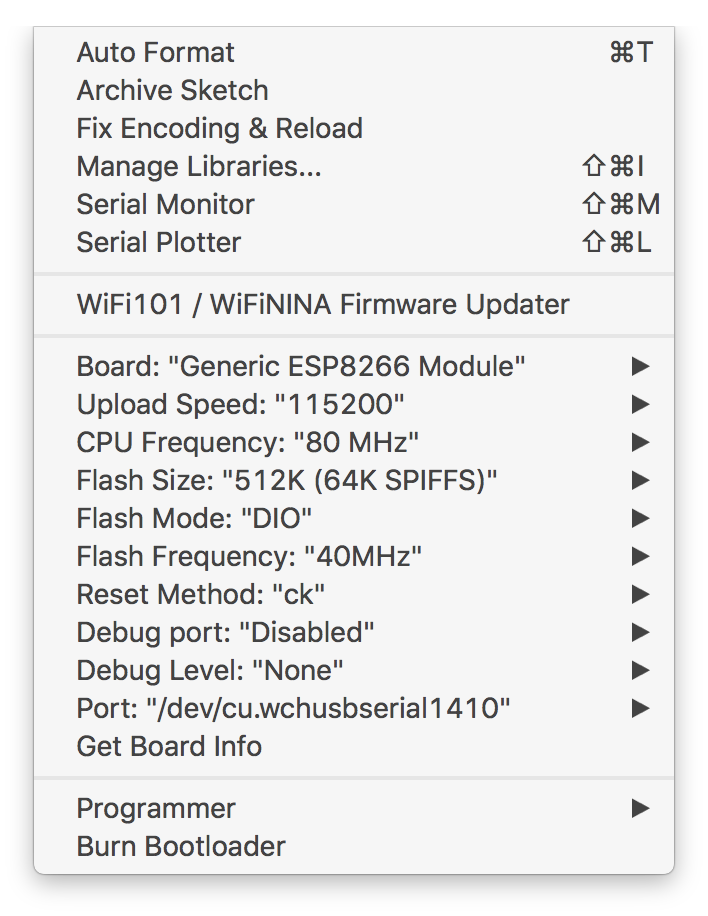Expand the Port submenu arrow
Viewport: 708px width, 916px height.
[641, 708]
